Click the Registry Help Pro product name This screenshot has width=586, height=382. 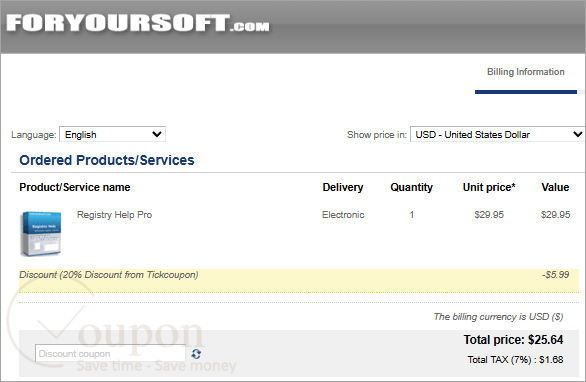114,215
